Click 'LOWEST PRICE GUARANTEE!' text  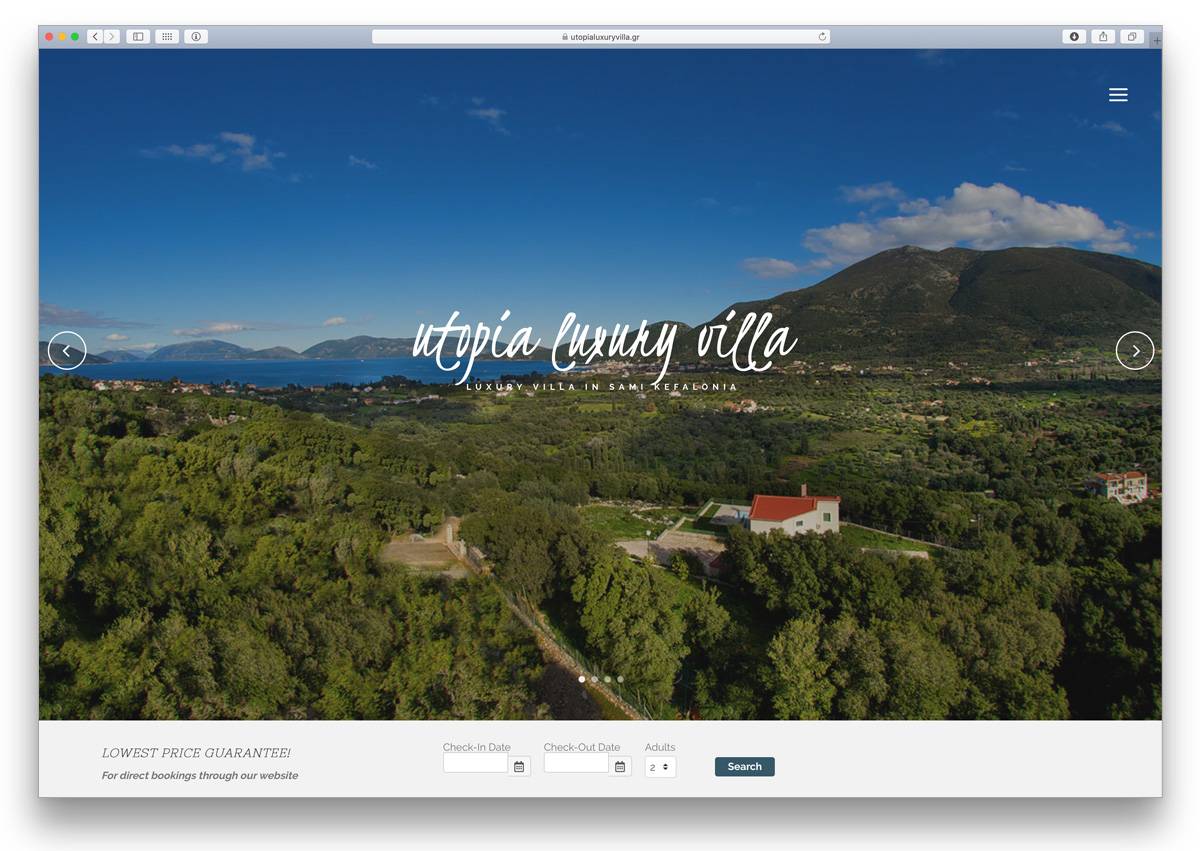[196, 753]
